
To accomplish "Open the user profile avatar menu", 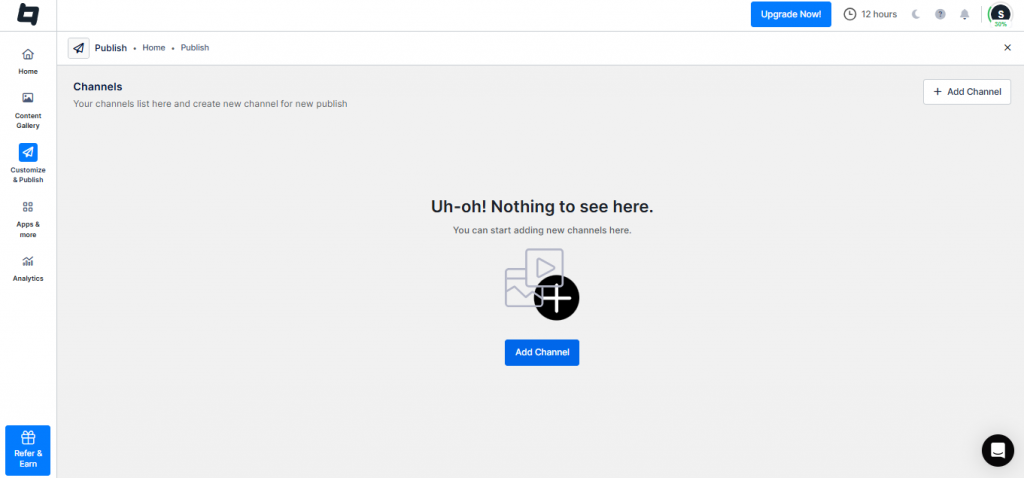I will tap(999, 14).
